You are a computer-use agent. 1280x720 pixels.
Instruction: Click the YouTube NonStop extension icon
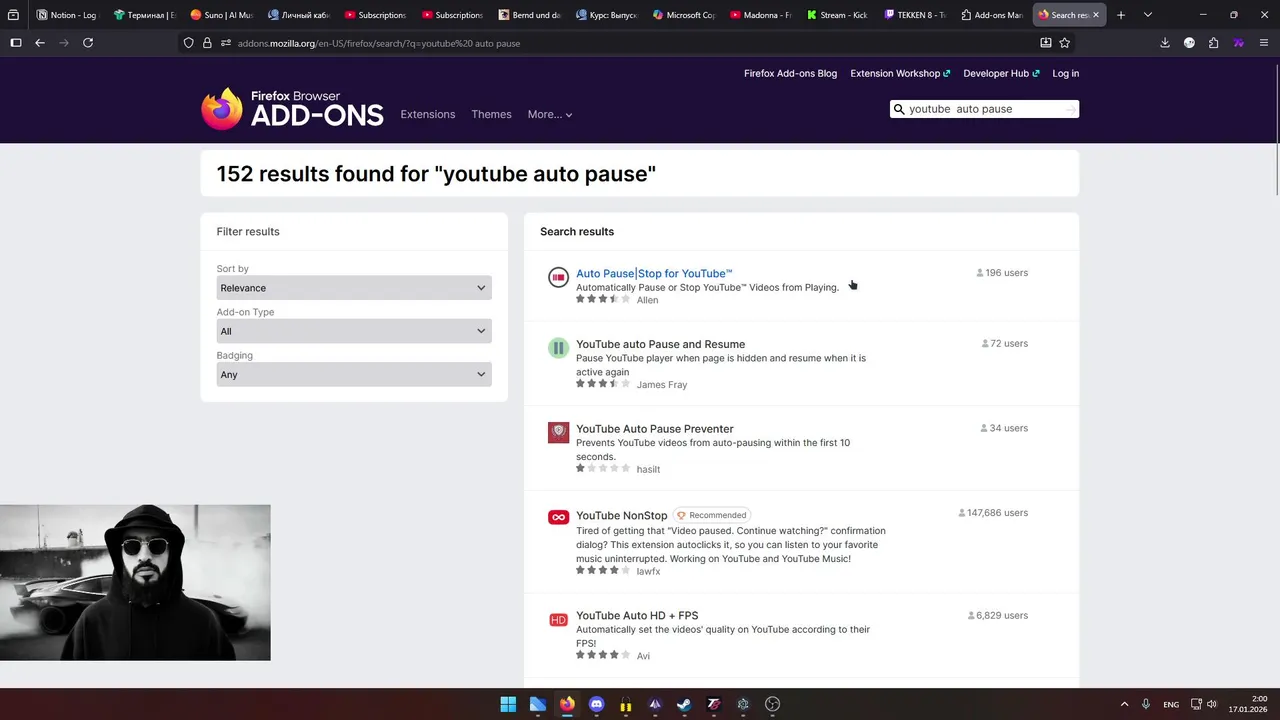click(558, 517)
